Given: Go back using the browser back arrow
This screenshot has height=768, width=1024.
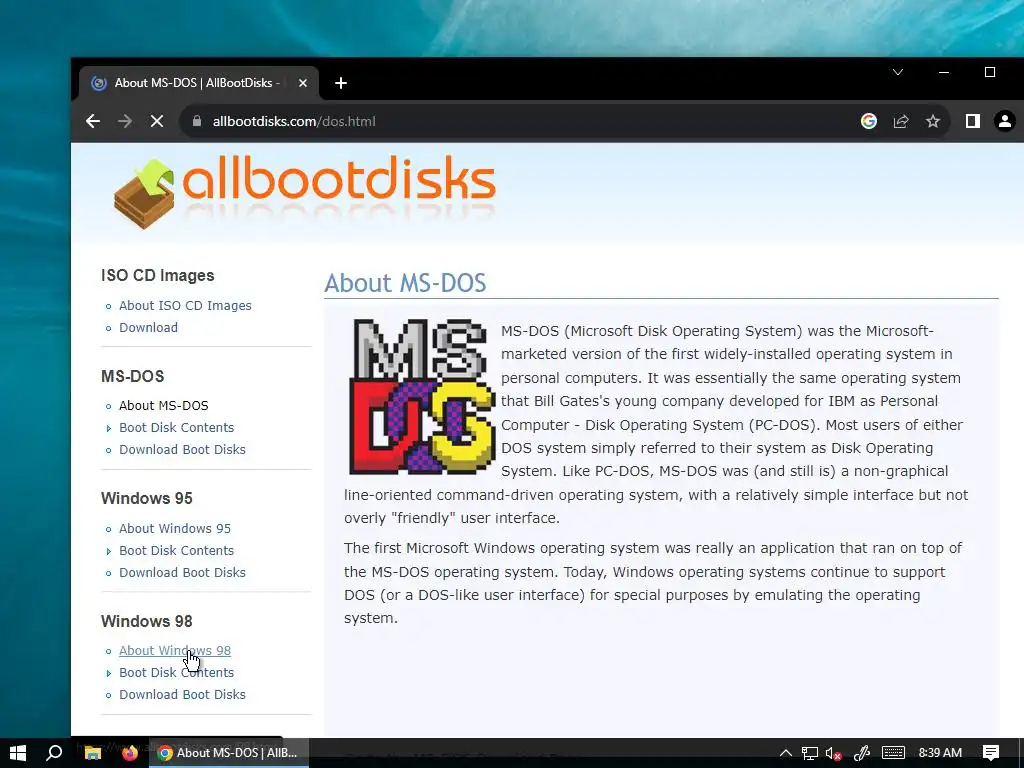Looking at the screenshot, I should (93, 121).
